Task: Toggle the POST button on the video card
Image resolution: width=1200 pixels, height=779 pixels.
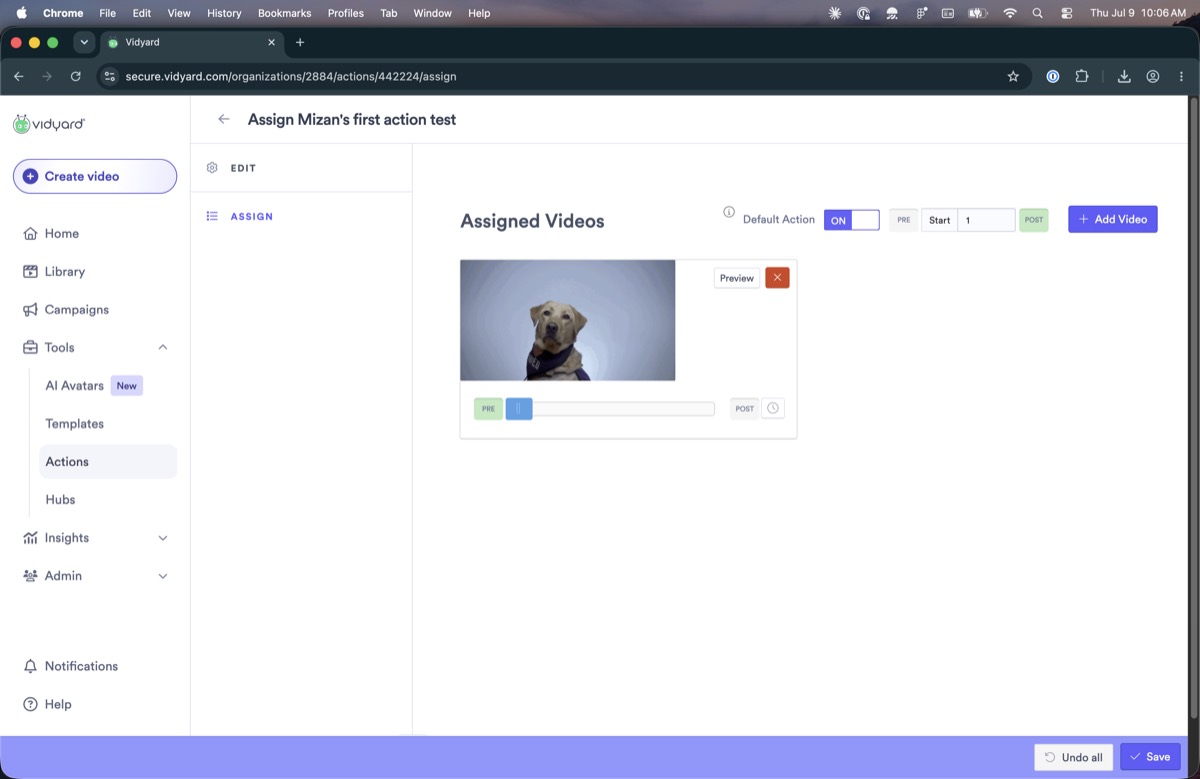Action: tap(744, 409)
